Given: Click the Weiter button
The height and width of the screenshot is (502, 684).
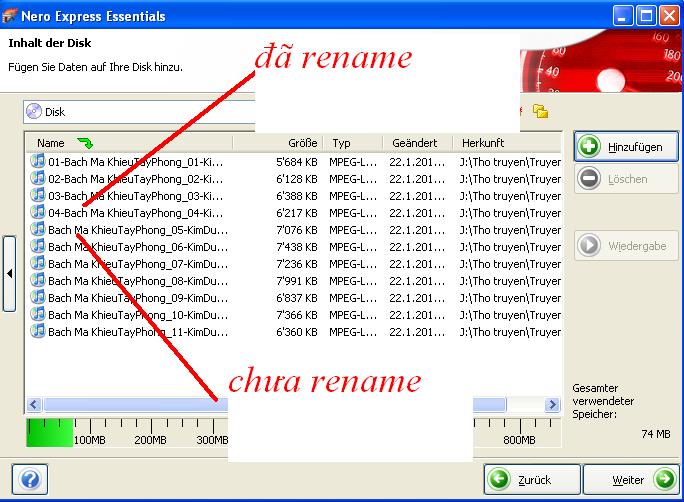Looking at the screenshot, I should [x=630, y=479].
